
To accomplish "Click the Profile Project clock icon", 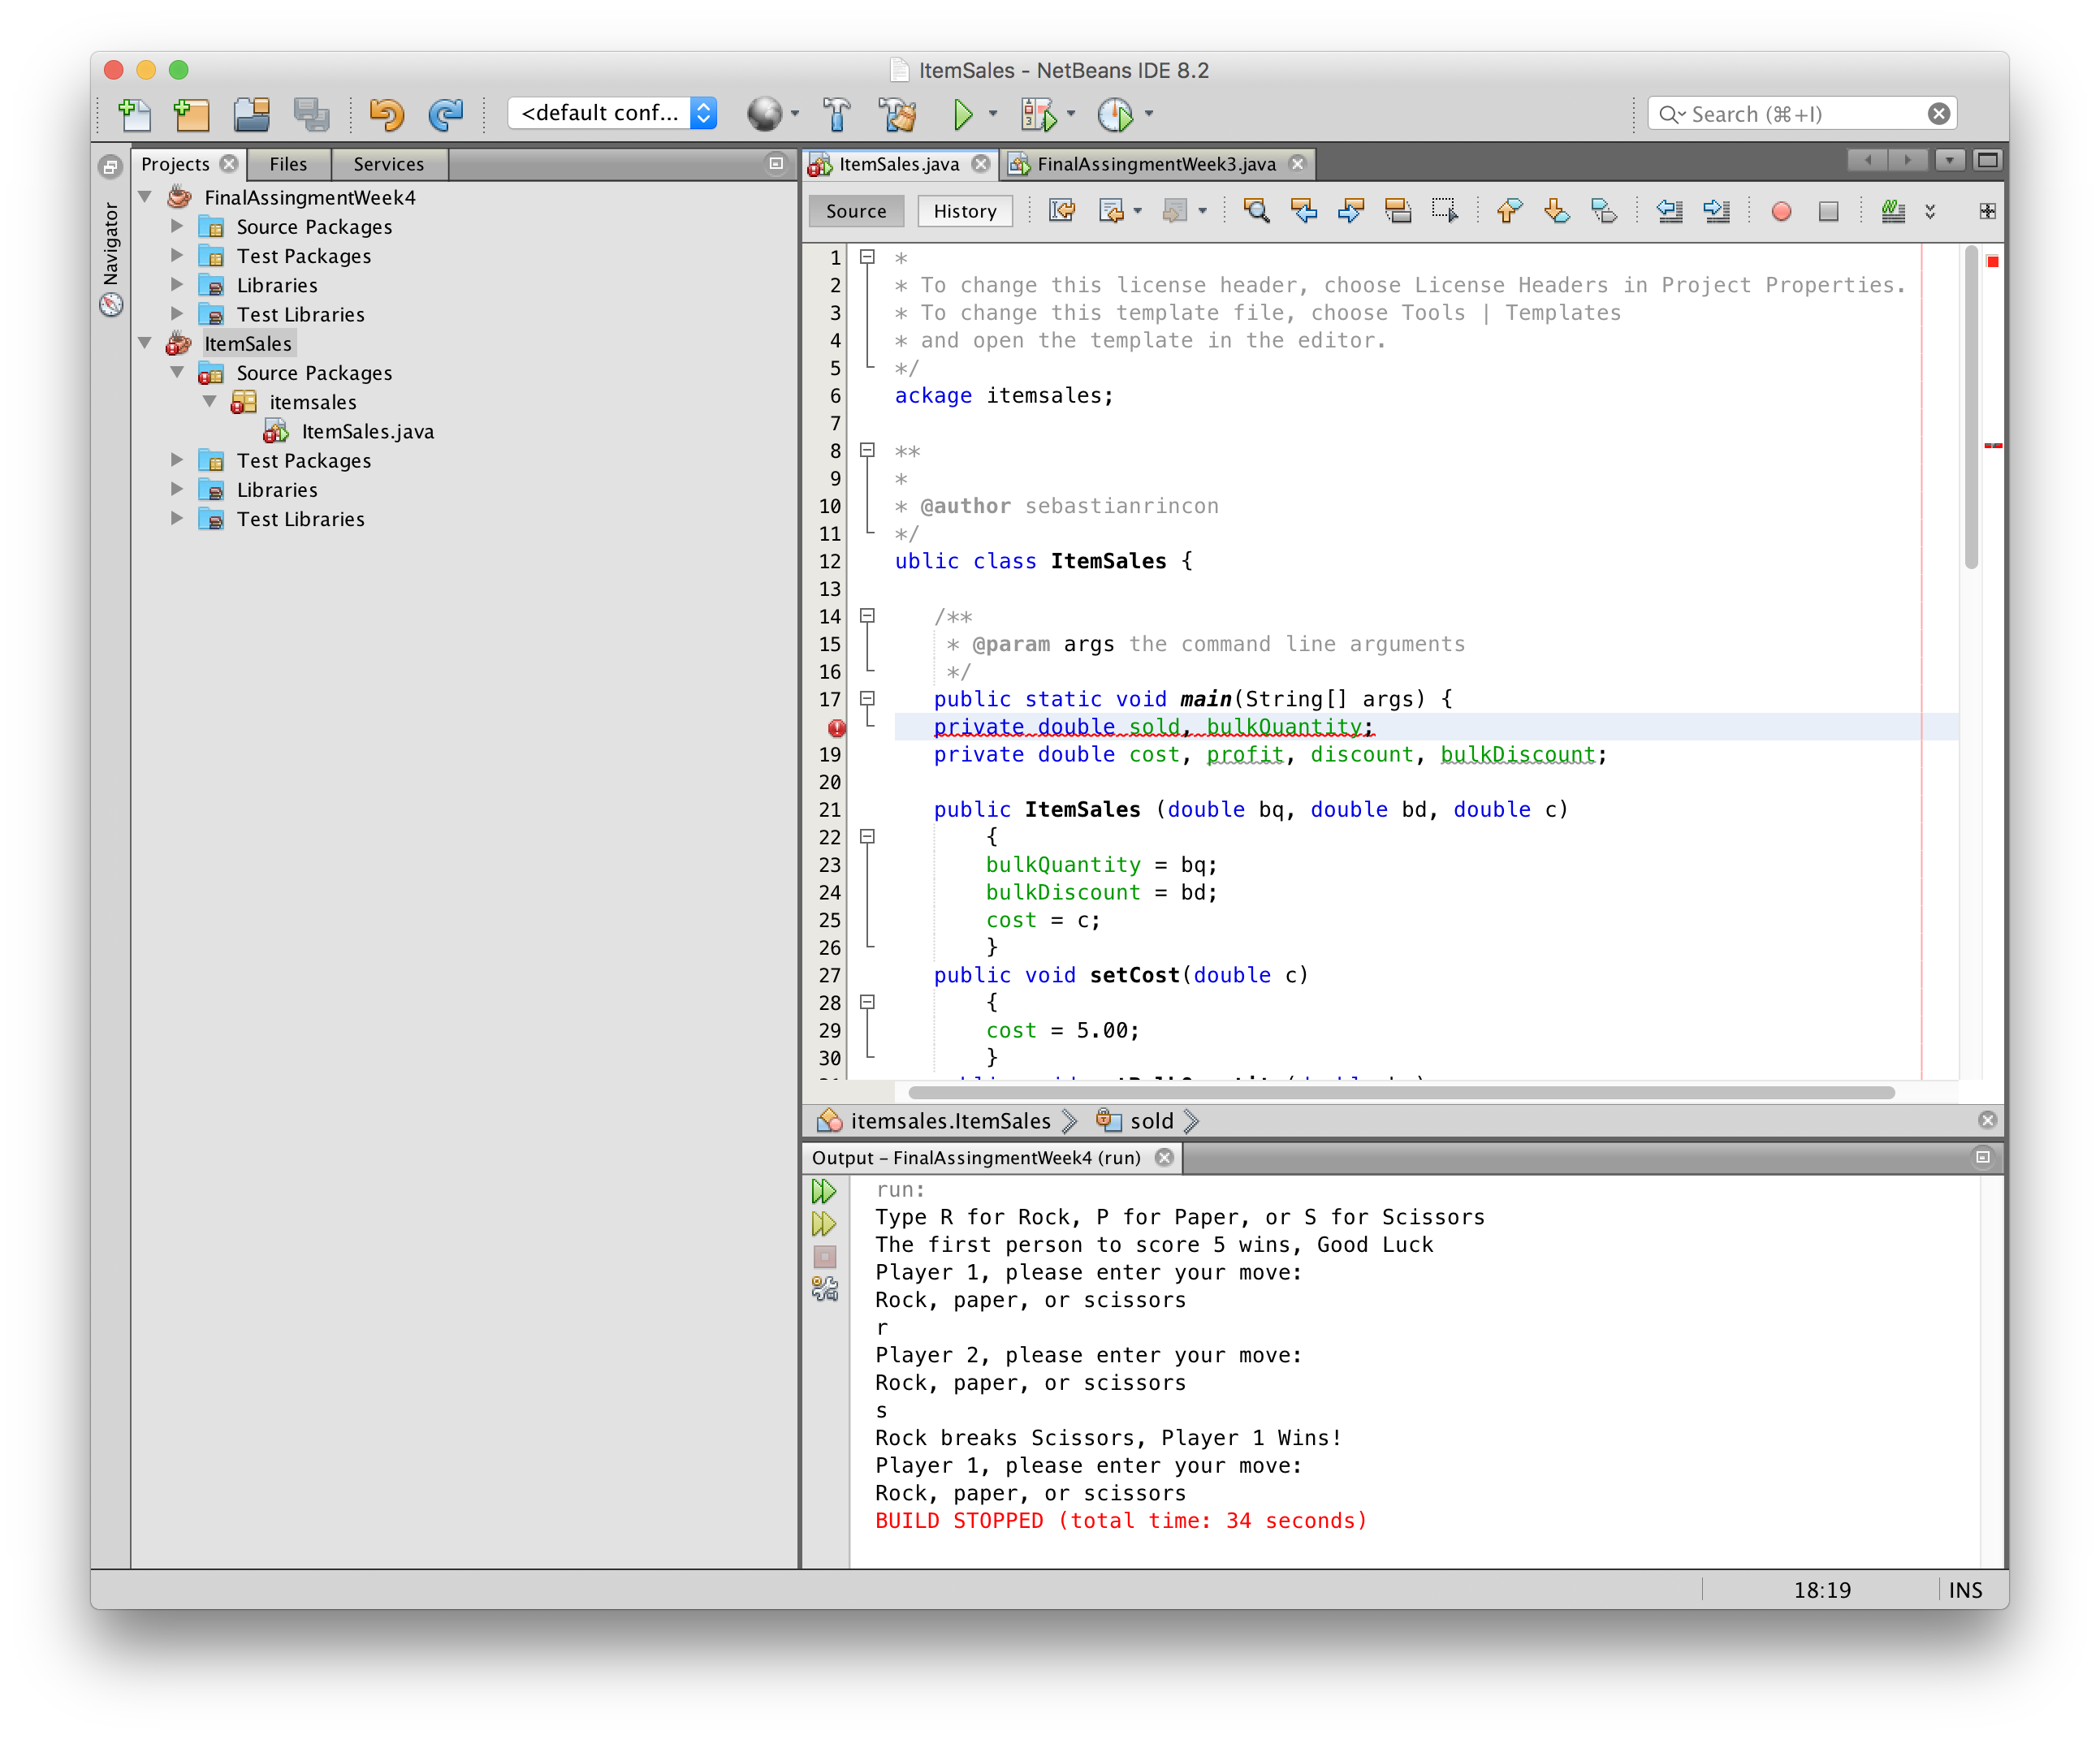I will [x=1114, y=114].
